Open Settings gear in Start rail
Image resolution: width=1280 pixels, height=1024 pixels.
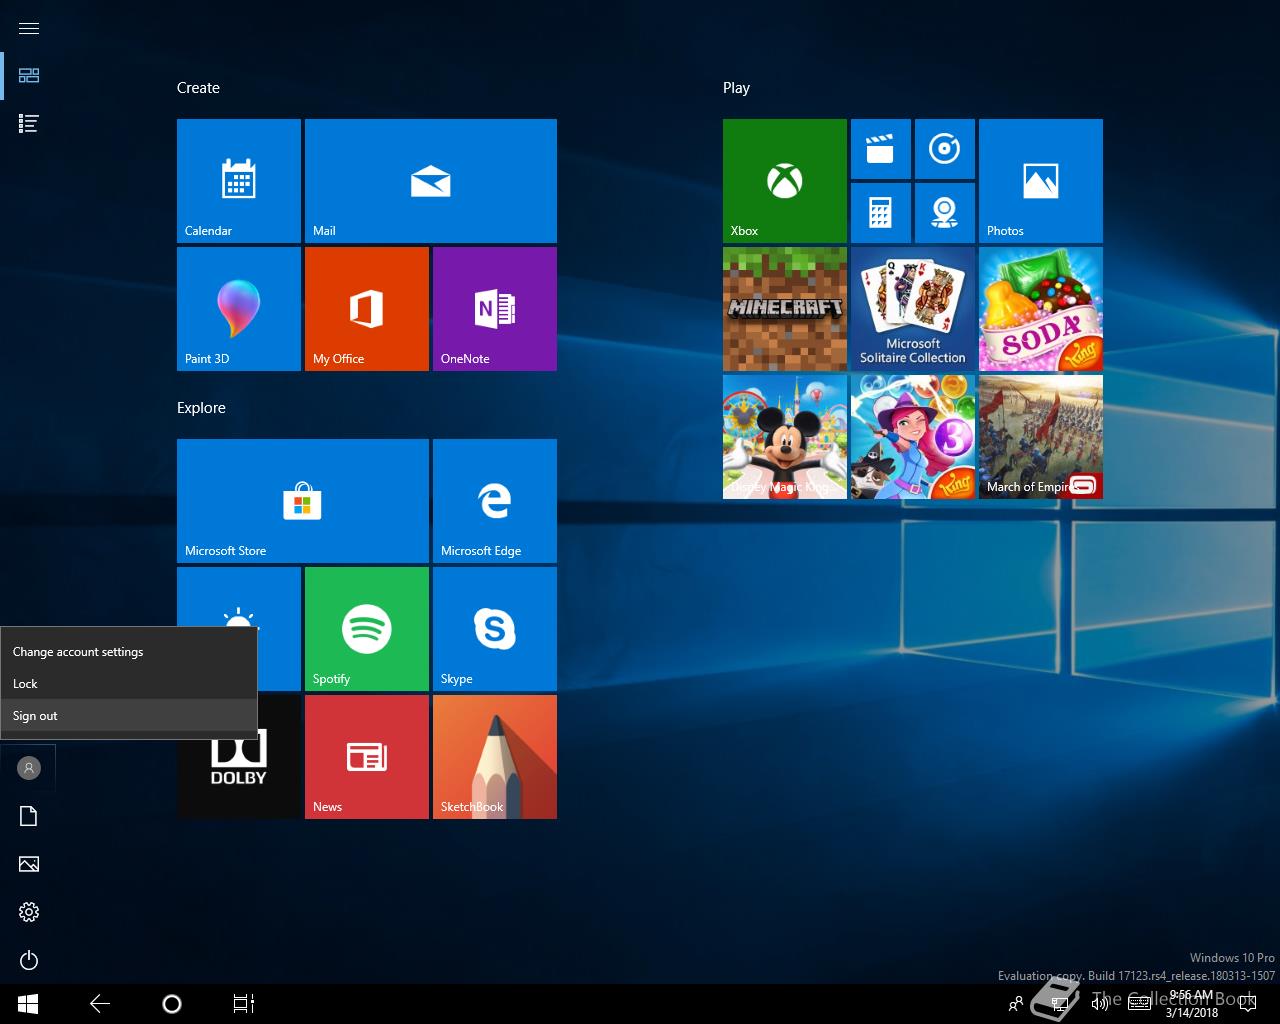[29, 912]
